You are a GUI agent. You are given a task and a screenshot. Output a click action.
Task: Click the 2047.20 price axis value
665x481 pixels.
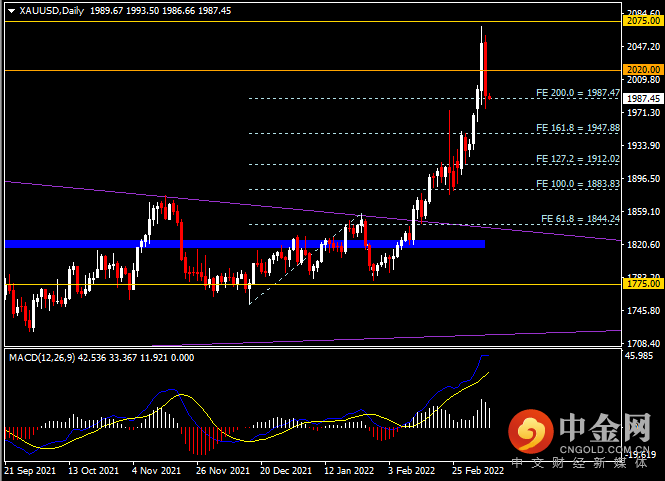(643, 47)
